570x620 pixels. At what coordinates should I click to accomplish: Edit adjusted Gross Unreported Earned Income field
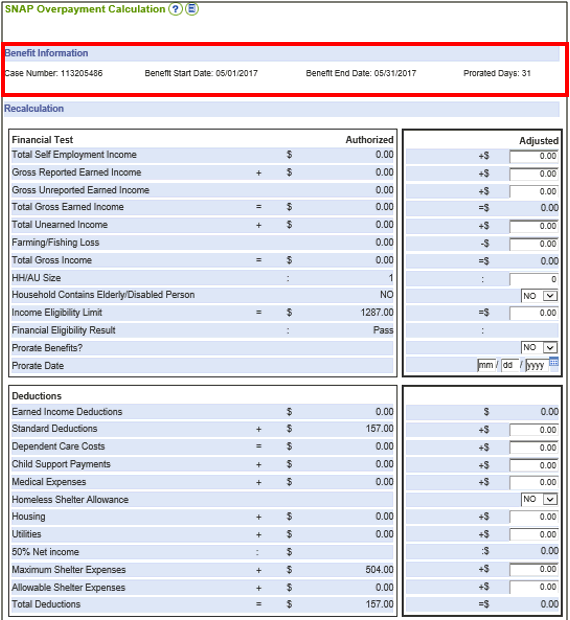(x=534, y=191)
